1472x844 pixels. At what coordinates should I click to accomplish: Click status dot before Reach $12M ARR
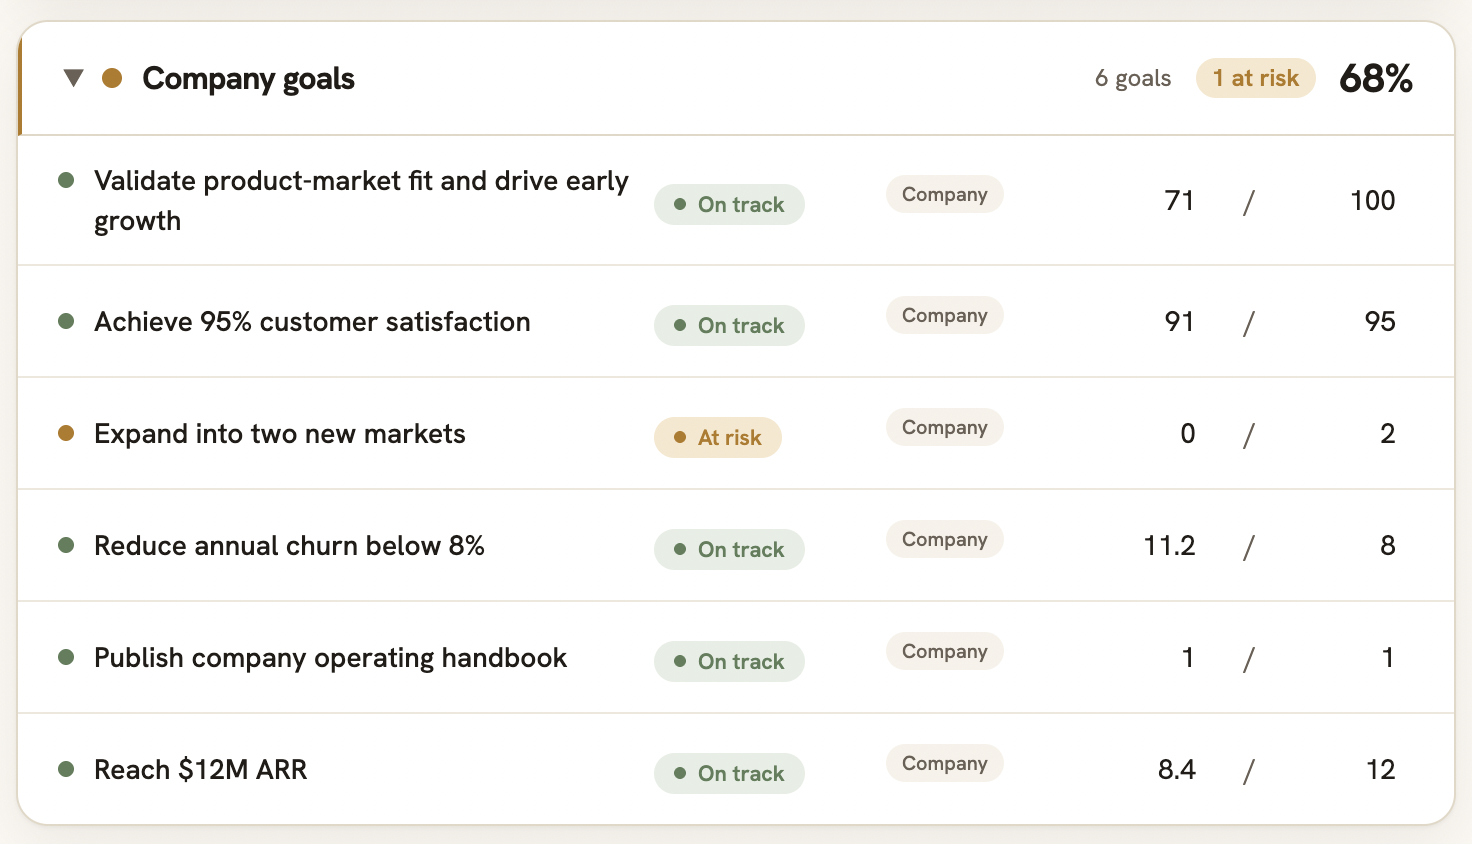click(66, 769)
